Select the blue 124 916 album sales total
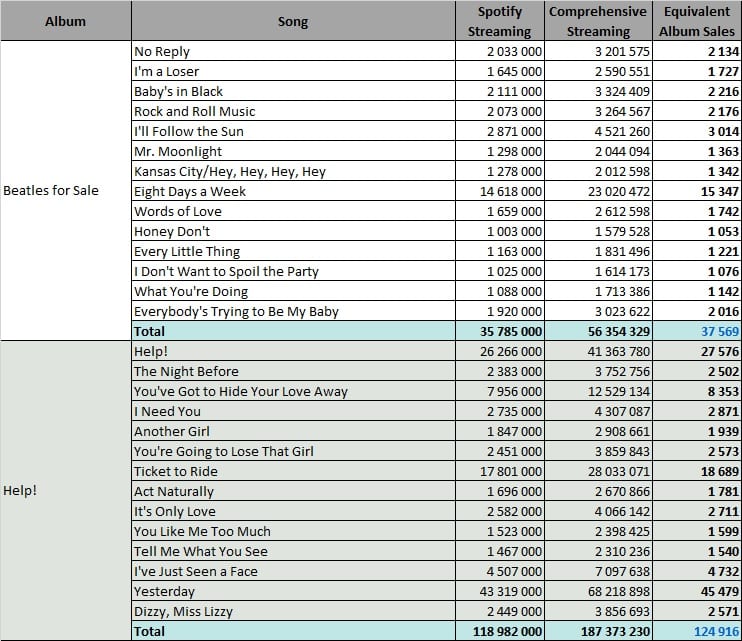 coord(697,631)
